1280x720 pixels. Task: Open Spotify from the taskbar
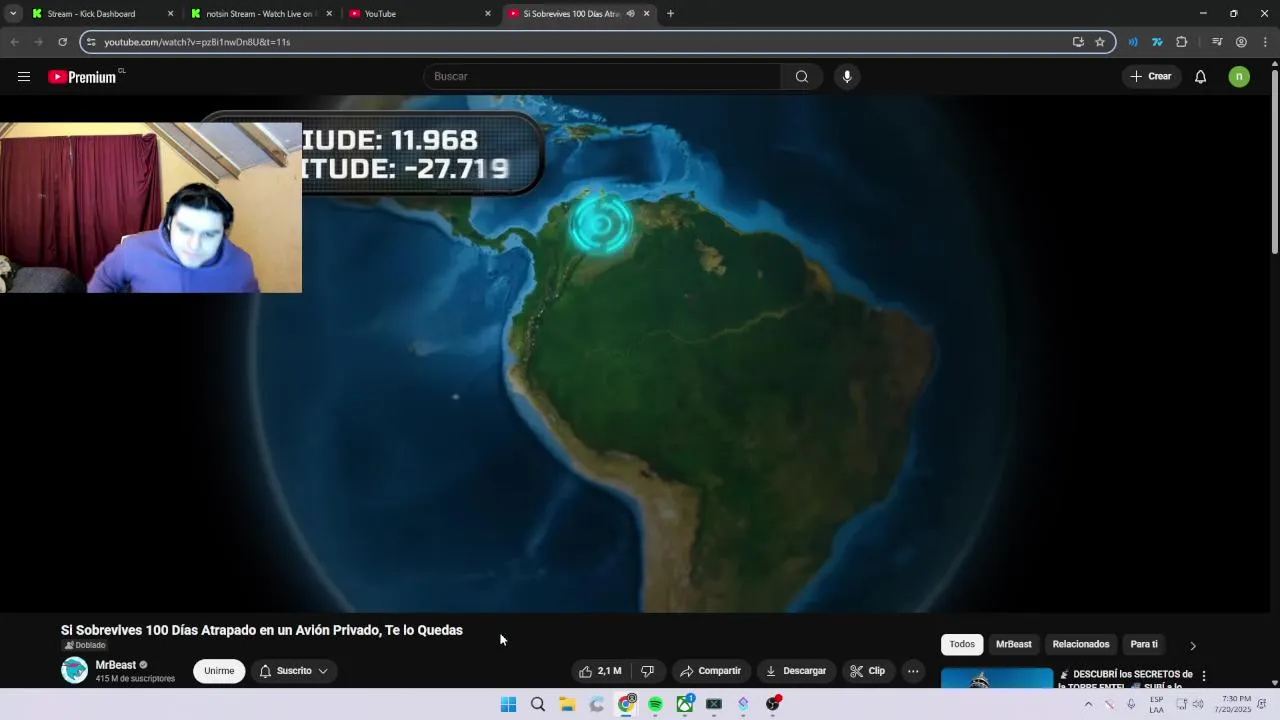pos(655,704)
